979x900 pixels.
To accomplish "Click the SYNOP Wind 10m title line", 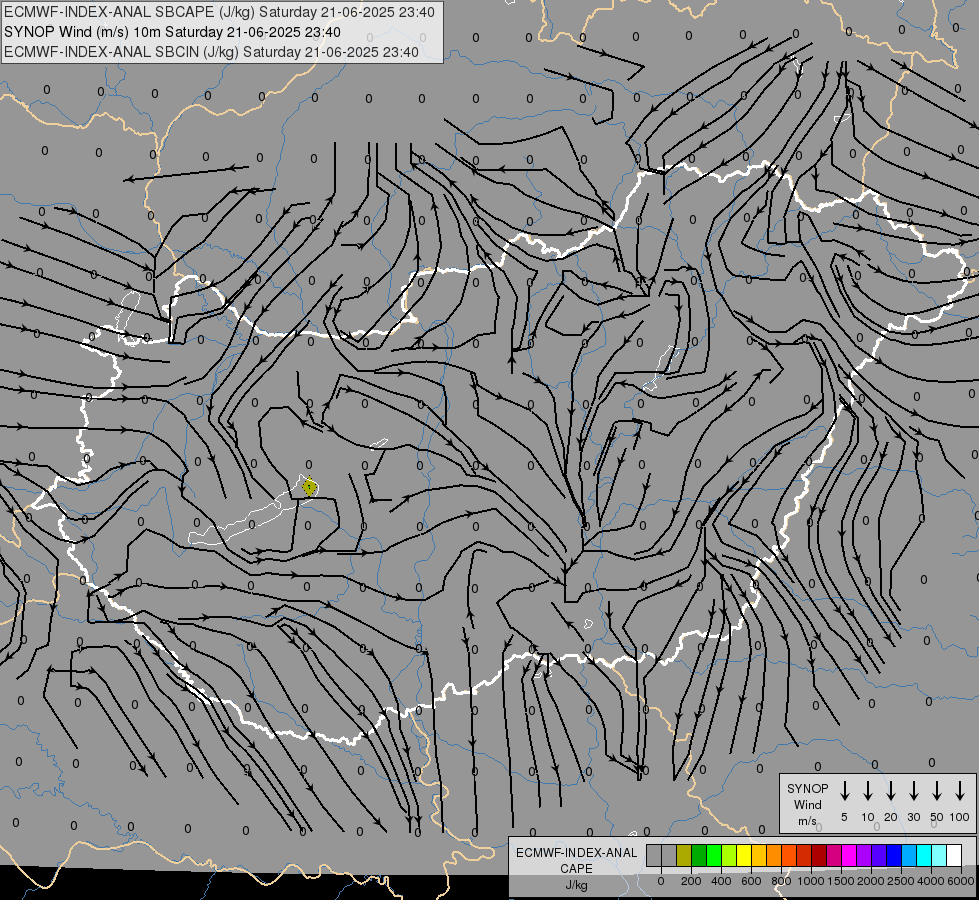I will 172,32.
